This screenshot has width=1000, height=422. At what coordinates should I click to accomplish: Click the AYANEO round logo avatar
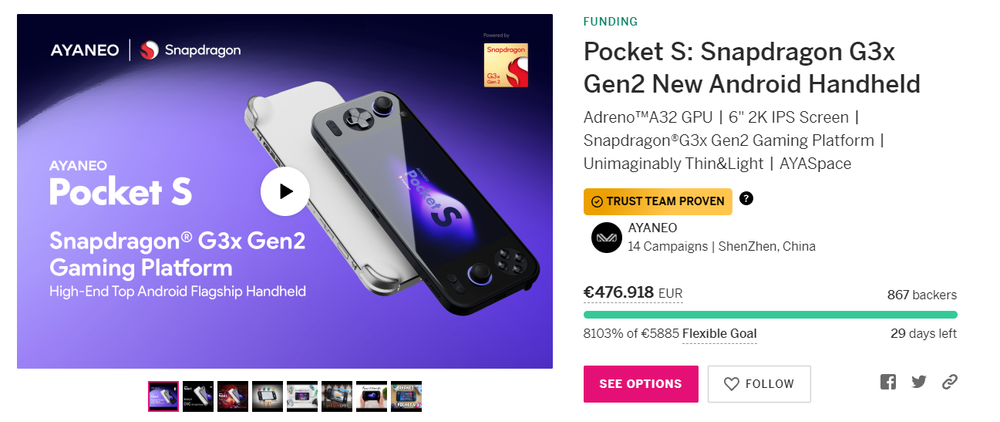[x=606, y=237]
